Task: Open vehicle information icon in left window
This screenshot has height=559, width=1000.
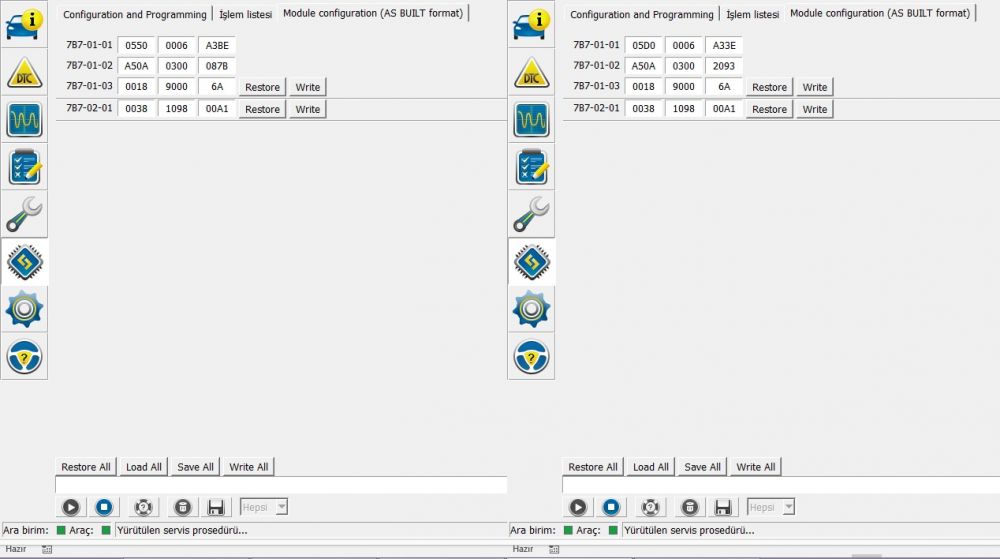Action: coord(24,24)
